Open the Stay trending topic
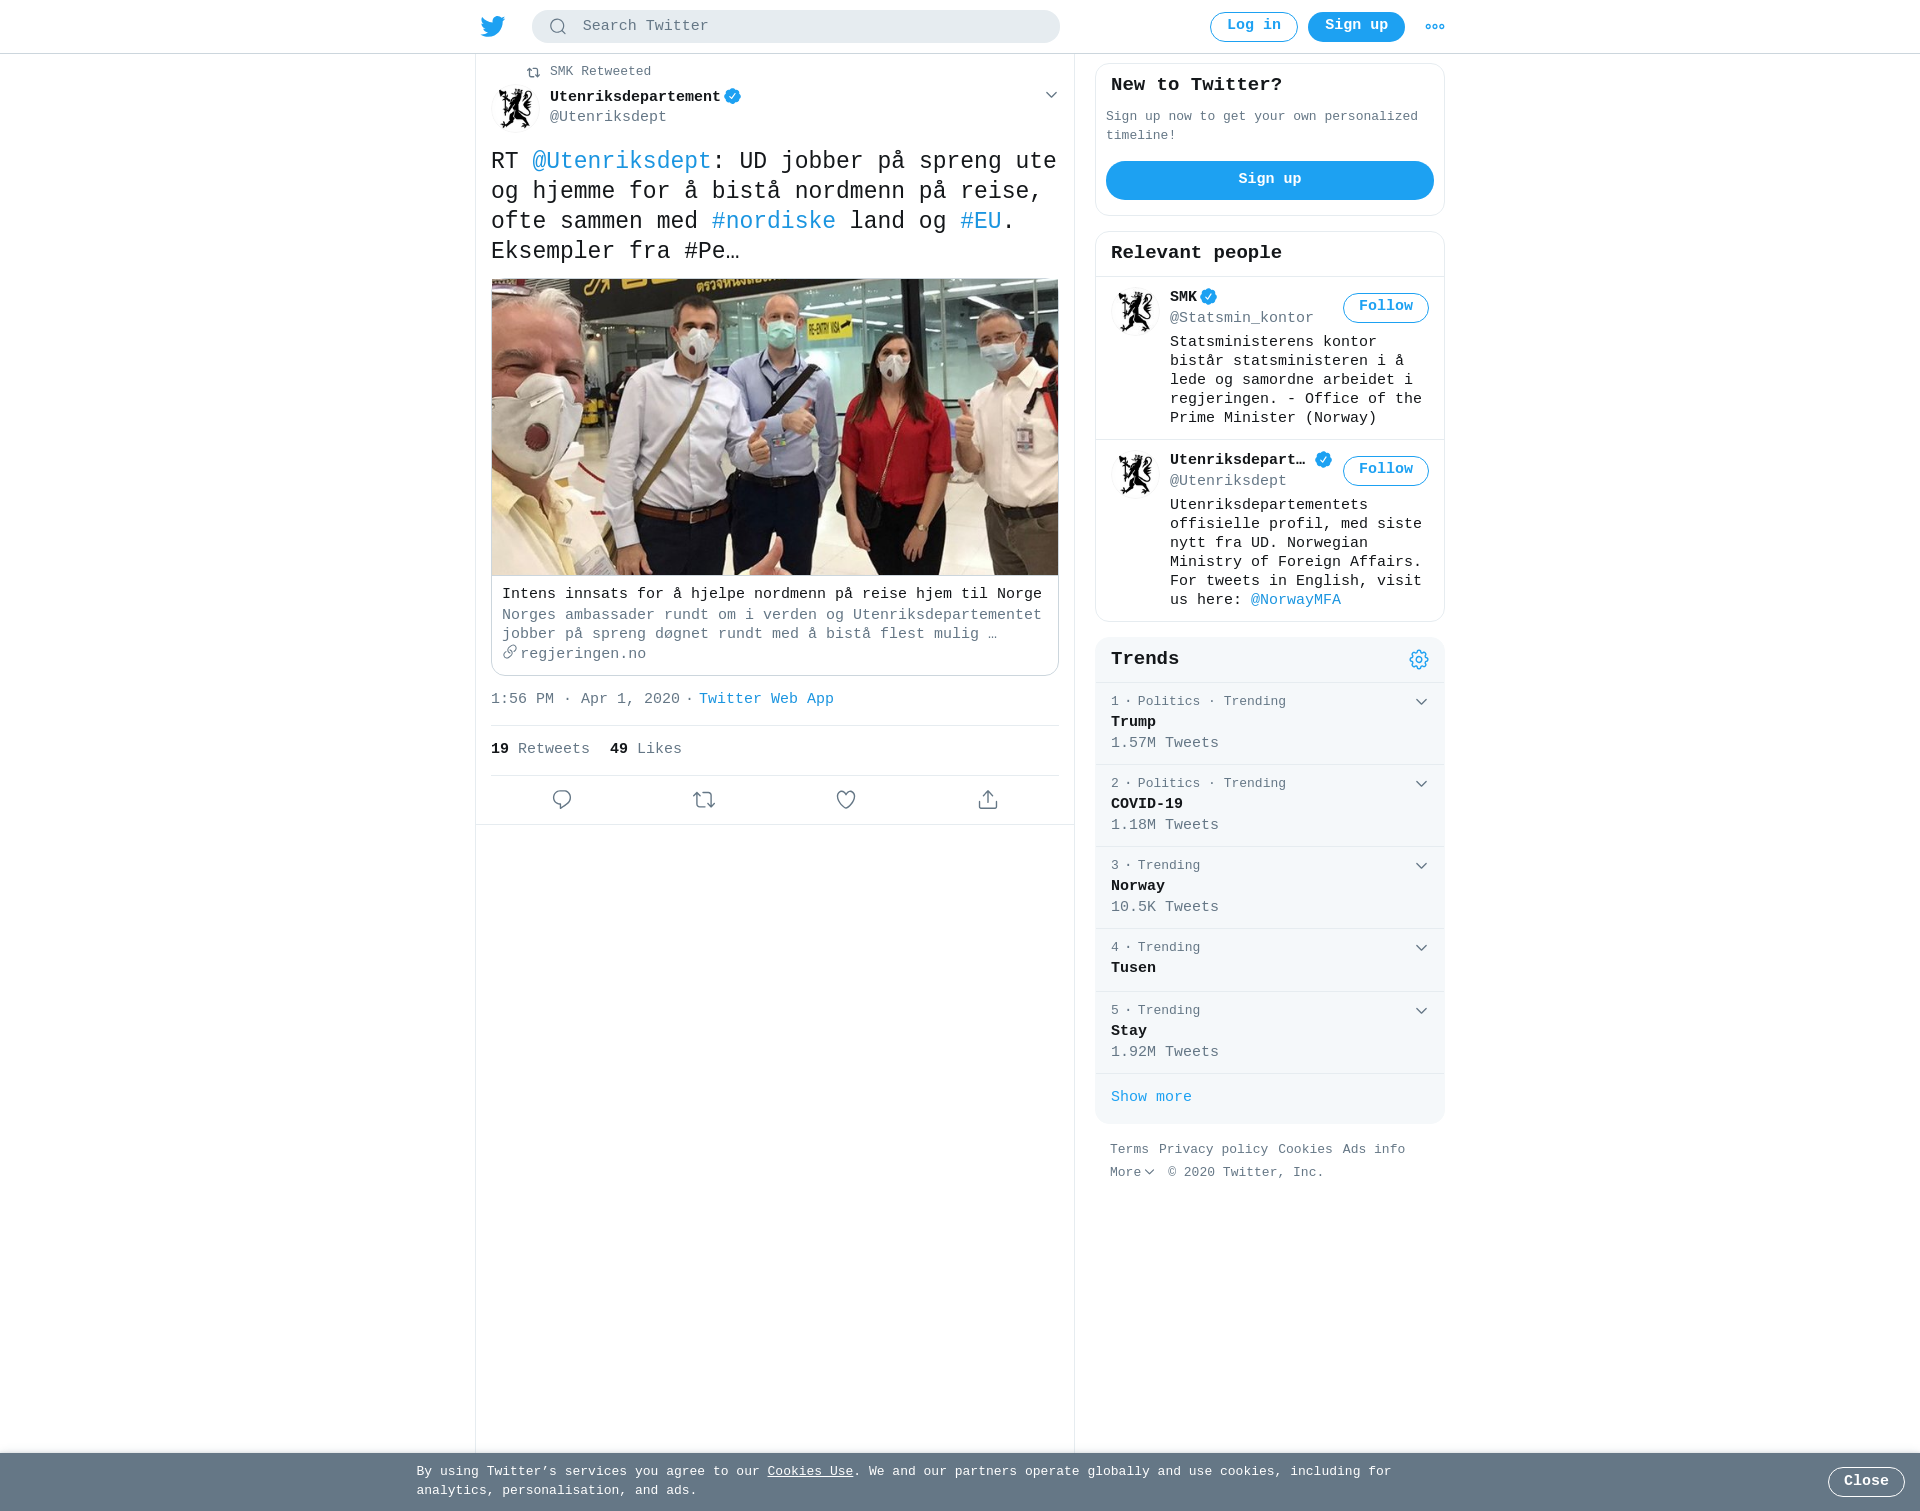This screenshot has height=1511, width=1920. 1270,1032
